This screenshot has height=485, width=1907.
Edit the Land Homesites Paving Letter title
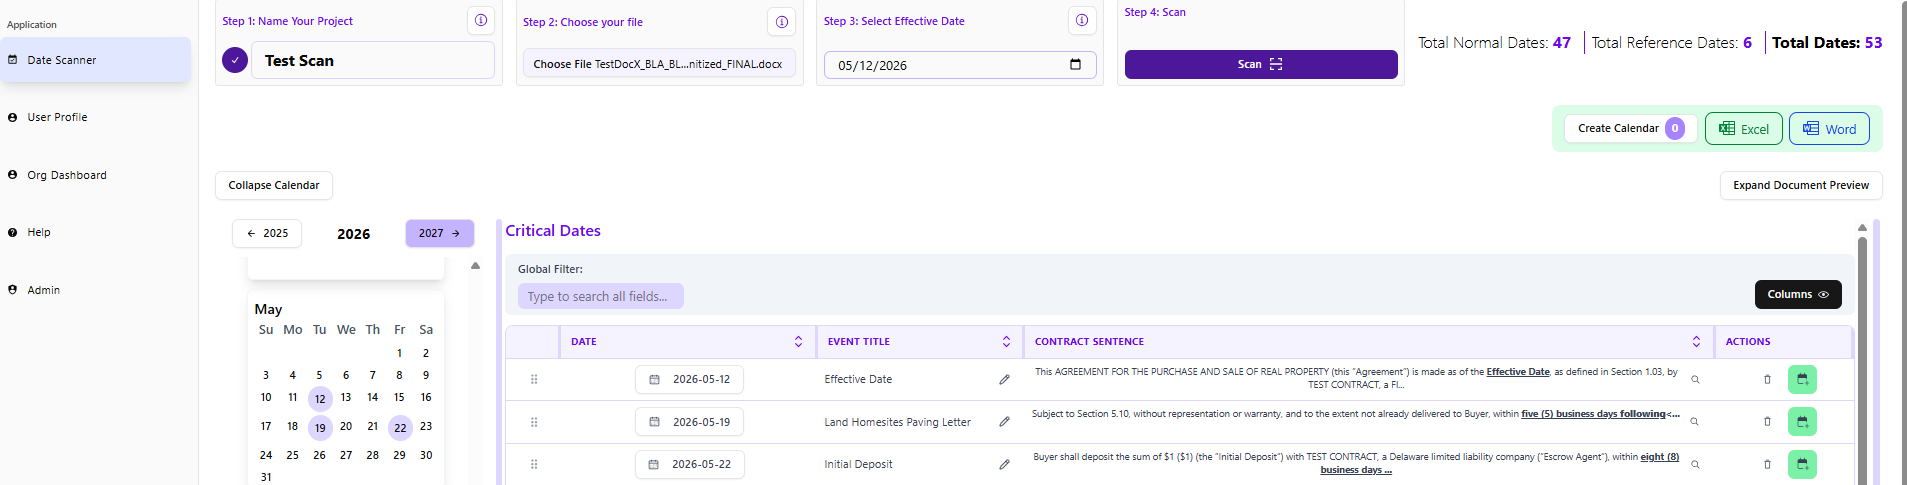click(x=1004, y=422)
